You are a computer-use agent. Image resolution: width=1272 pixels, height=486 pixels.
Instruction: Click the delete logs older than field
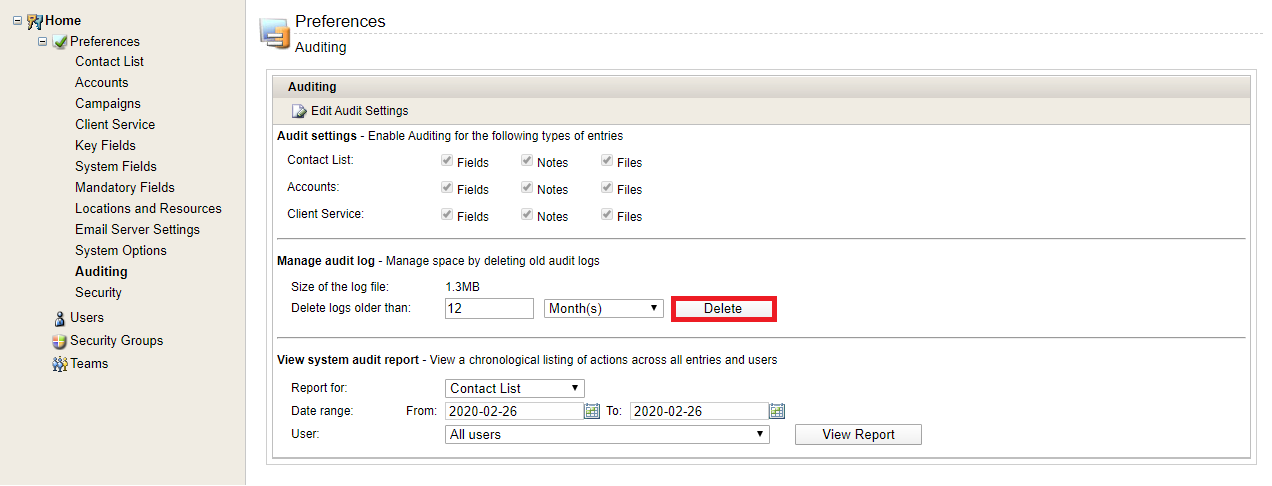click(489, 309)
